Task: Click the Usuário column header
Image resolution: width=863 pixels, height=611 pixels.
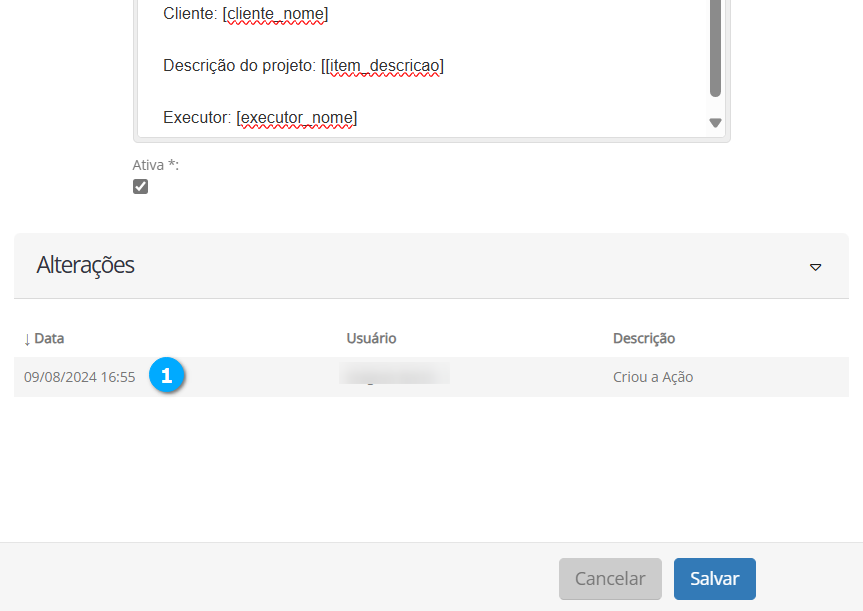Action: 371,338
